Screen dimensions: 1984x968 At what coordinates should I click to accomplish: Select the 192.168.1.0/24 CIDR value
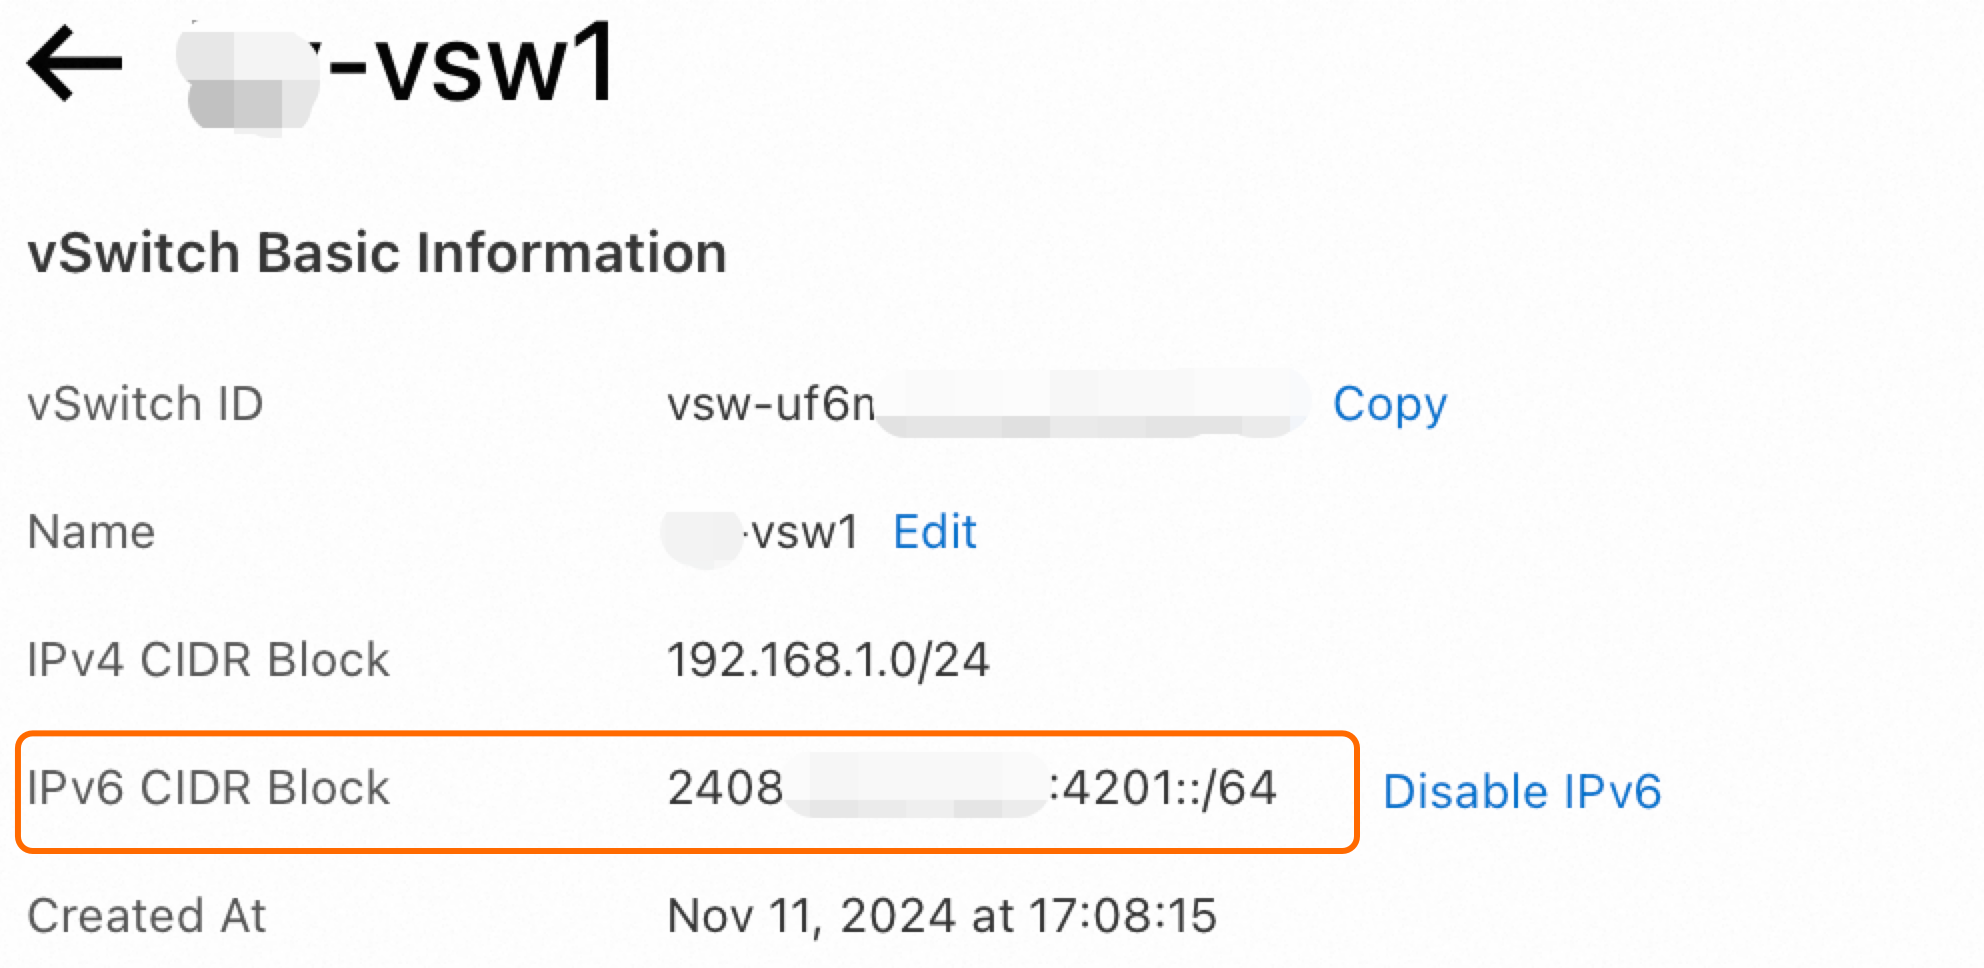point(828,660)
